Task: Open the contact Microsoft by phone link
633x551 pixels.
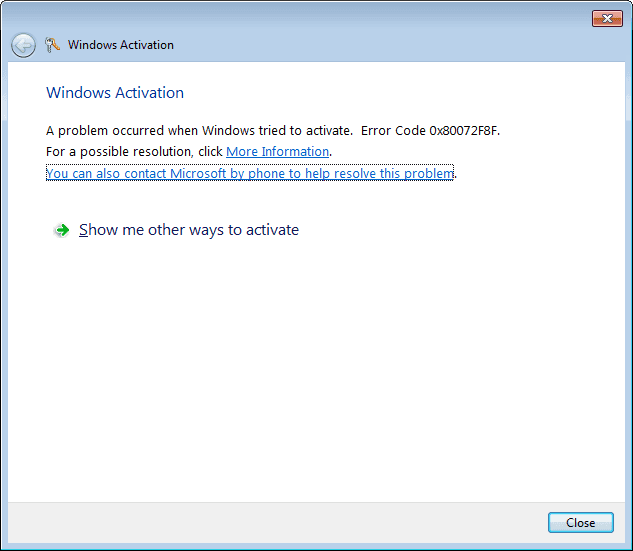Action: click(250, 173)
